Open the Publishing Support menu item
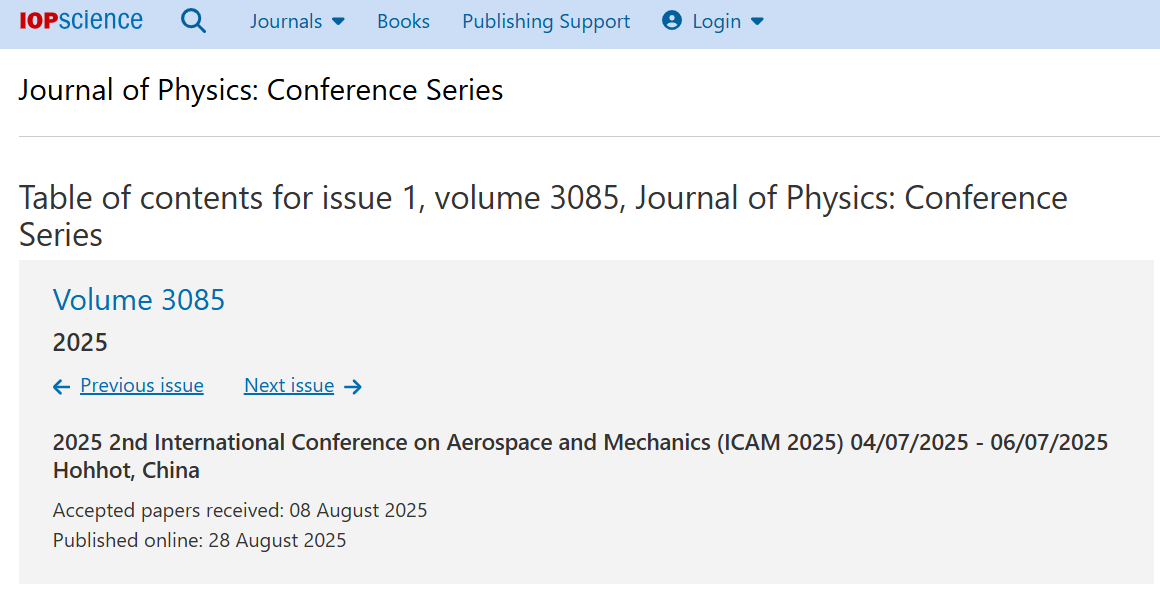This screenshot has height=597, width=1160. (546, 21)
